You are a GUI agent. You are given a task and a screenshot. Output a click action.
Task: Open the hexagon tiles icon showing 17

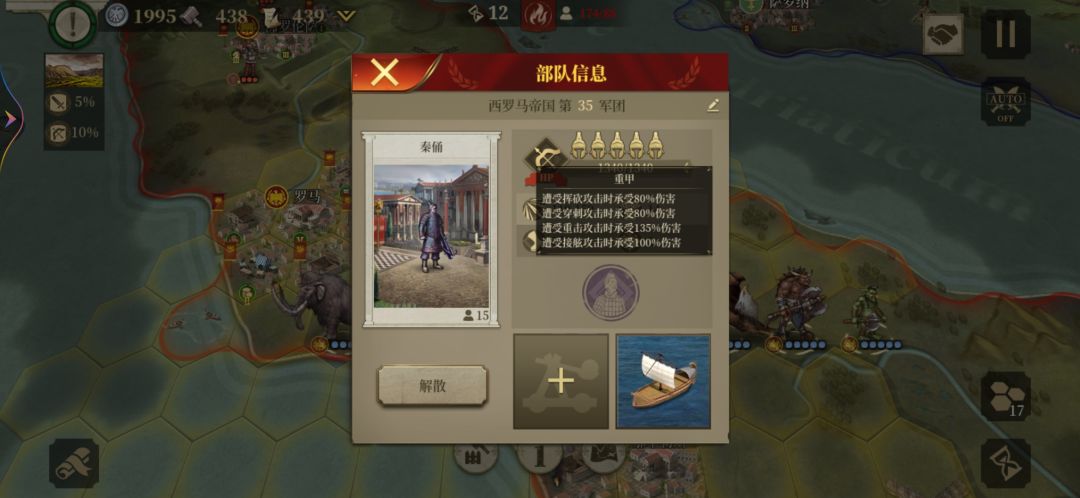[x=1006, y=396]
